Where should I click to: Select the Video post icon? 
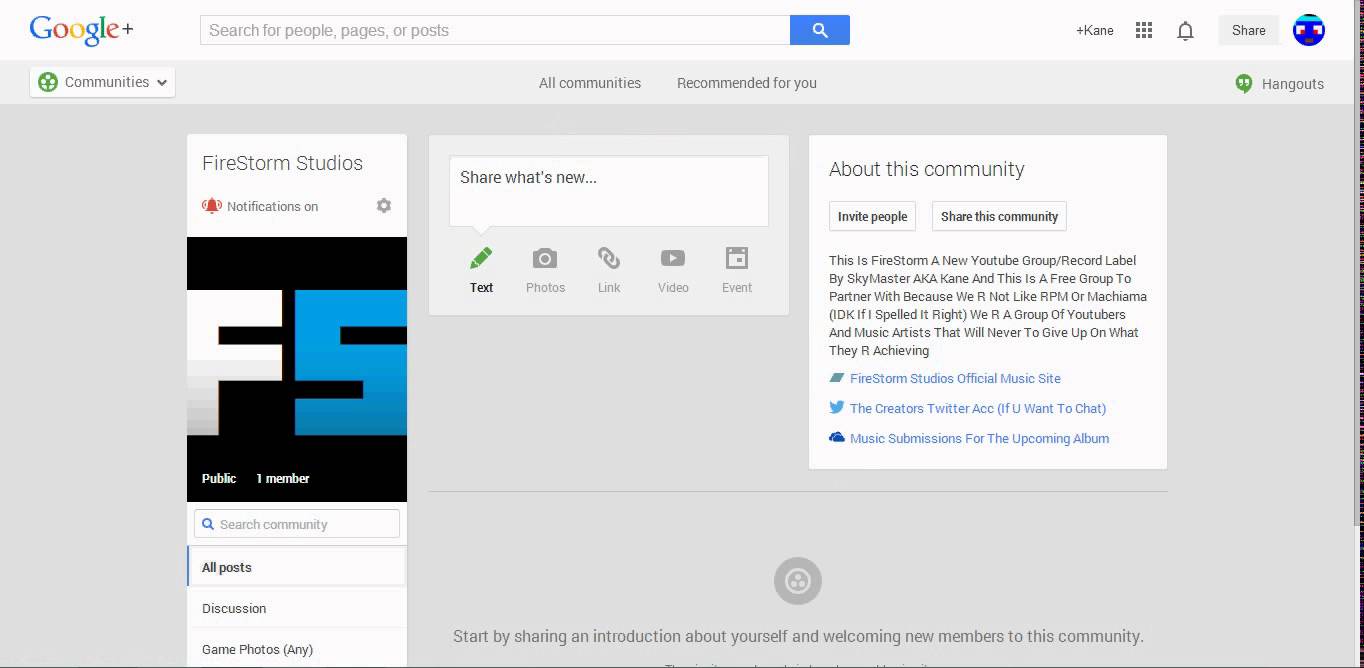pos(673,259)
